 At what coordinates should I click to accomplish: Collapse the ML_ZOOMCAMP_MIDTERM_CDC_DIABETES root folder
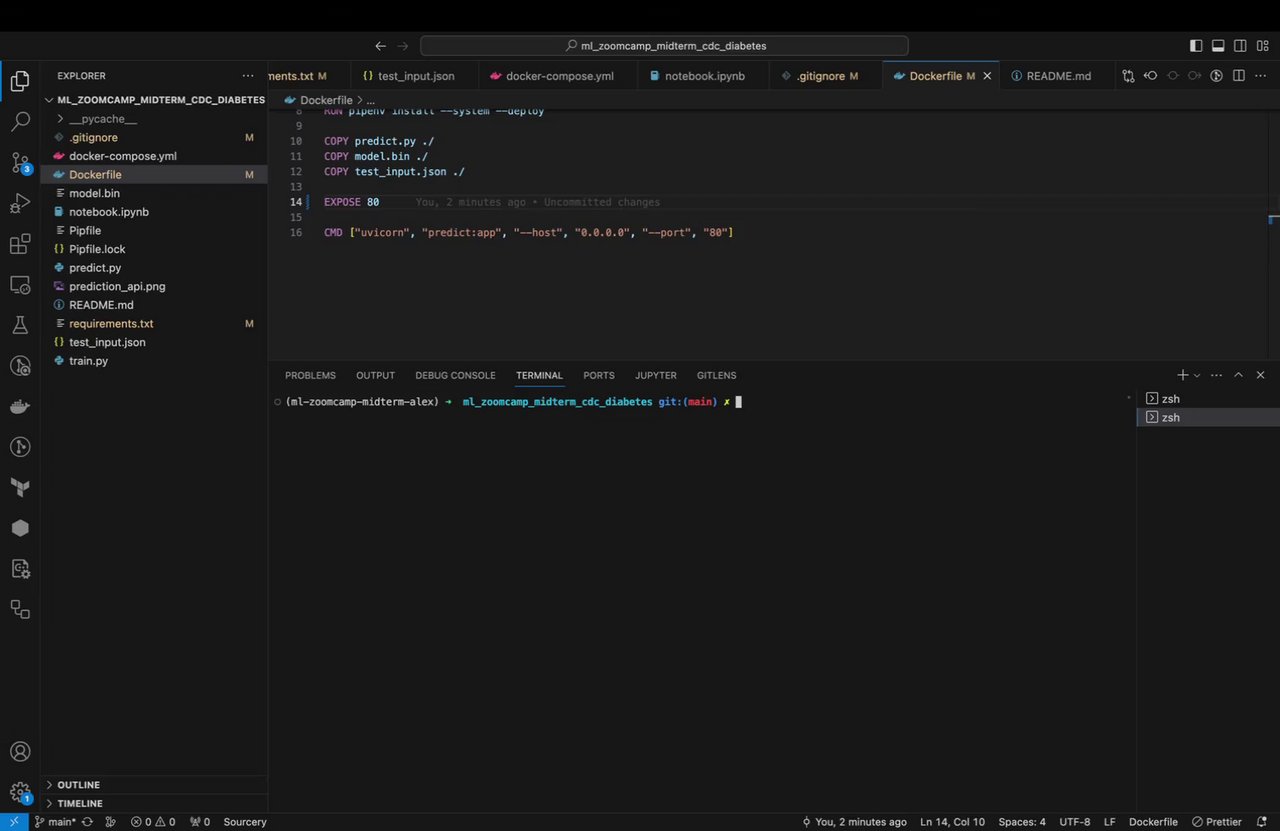tap(154, 100)
